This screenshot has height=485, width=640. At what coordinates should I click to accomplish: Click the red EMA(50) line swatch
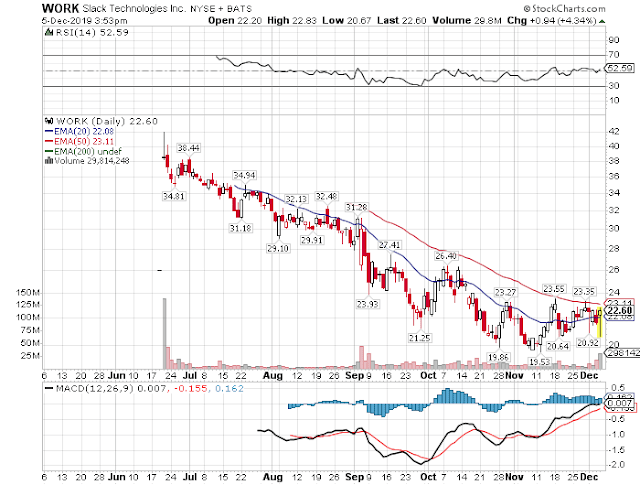pos(49,142)
